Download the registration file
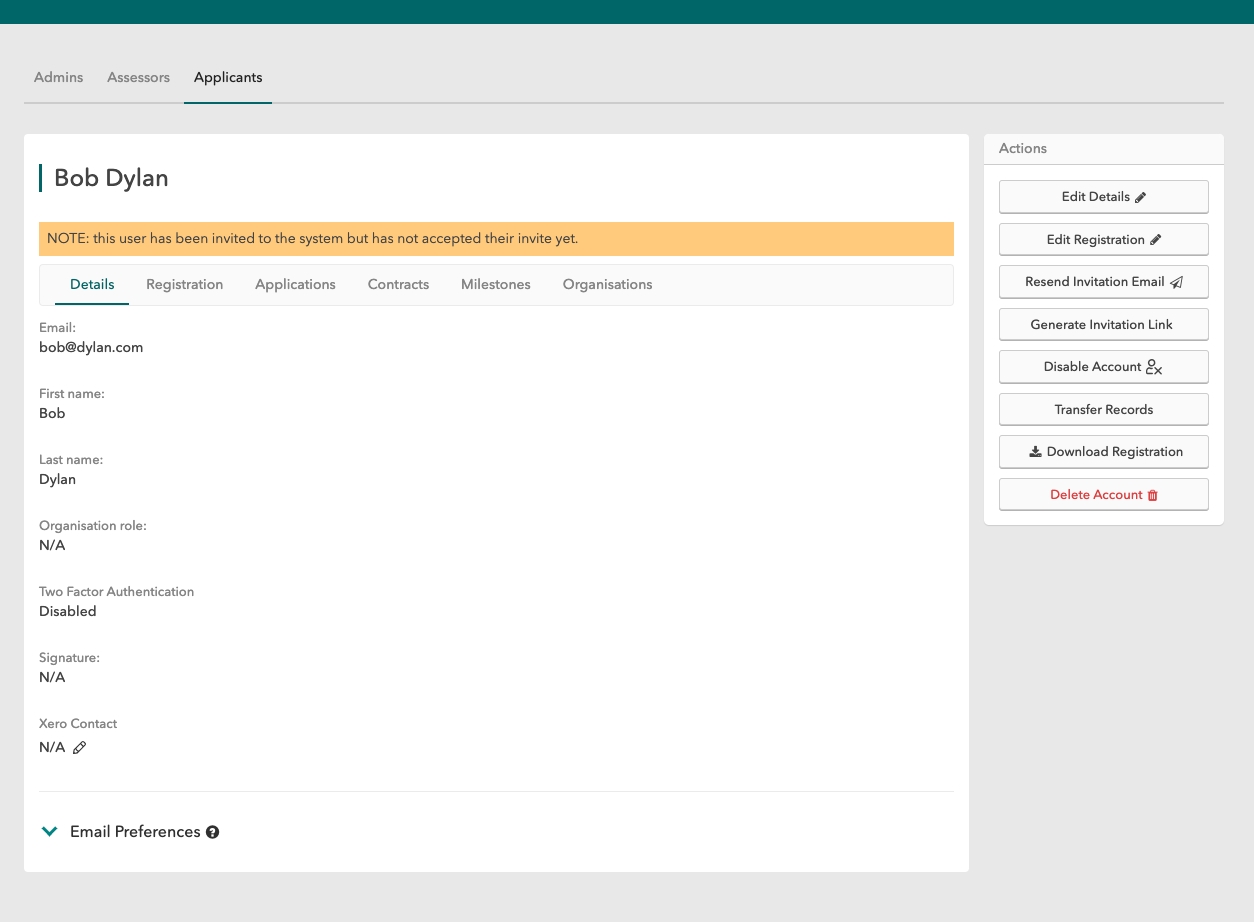1254x922 pixels. (1103, 452)
